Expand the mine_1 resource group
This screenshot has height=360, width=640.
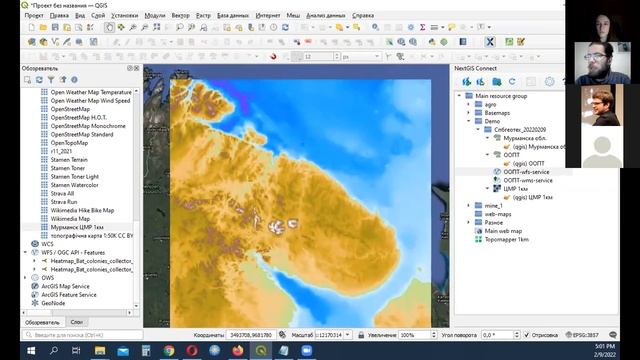(469, 206)
